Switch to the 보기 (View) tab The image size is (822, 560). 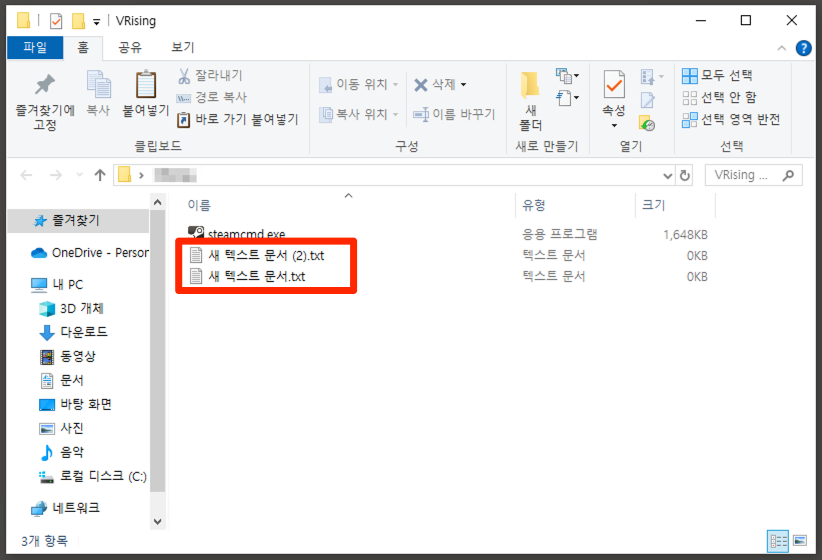tap(182, 48)
